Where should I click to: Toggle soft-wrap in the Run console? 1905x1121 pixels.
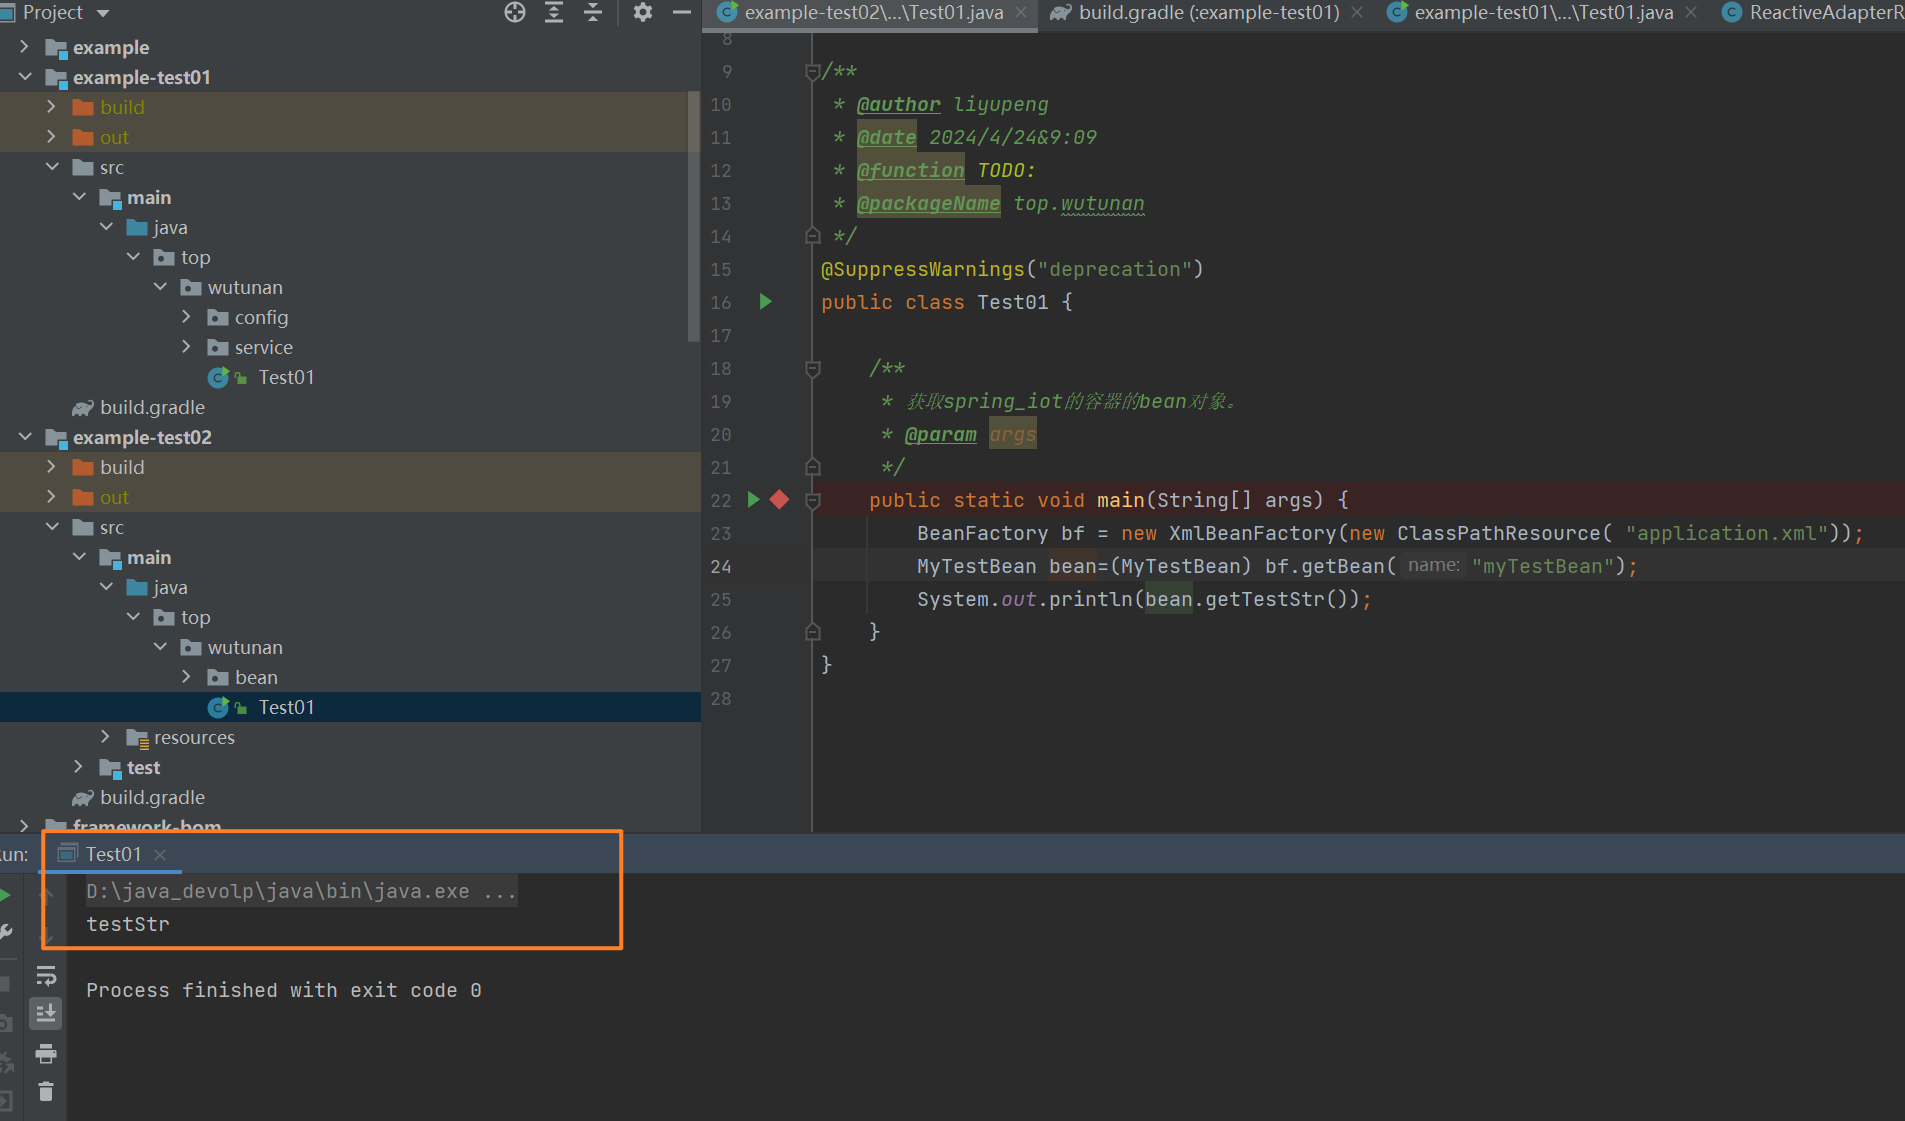46,976
